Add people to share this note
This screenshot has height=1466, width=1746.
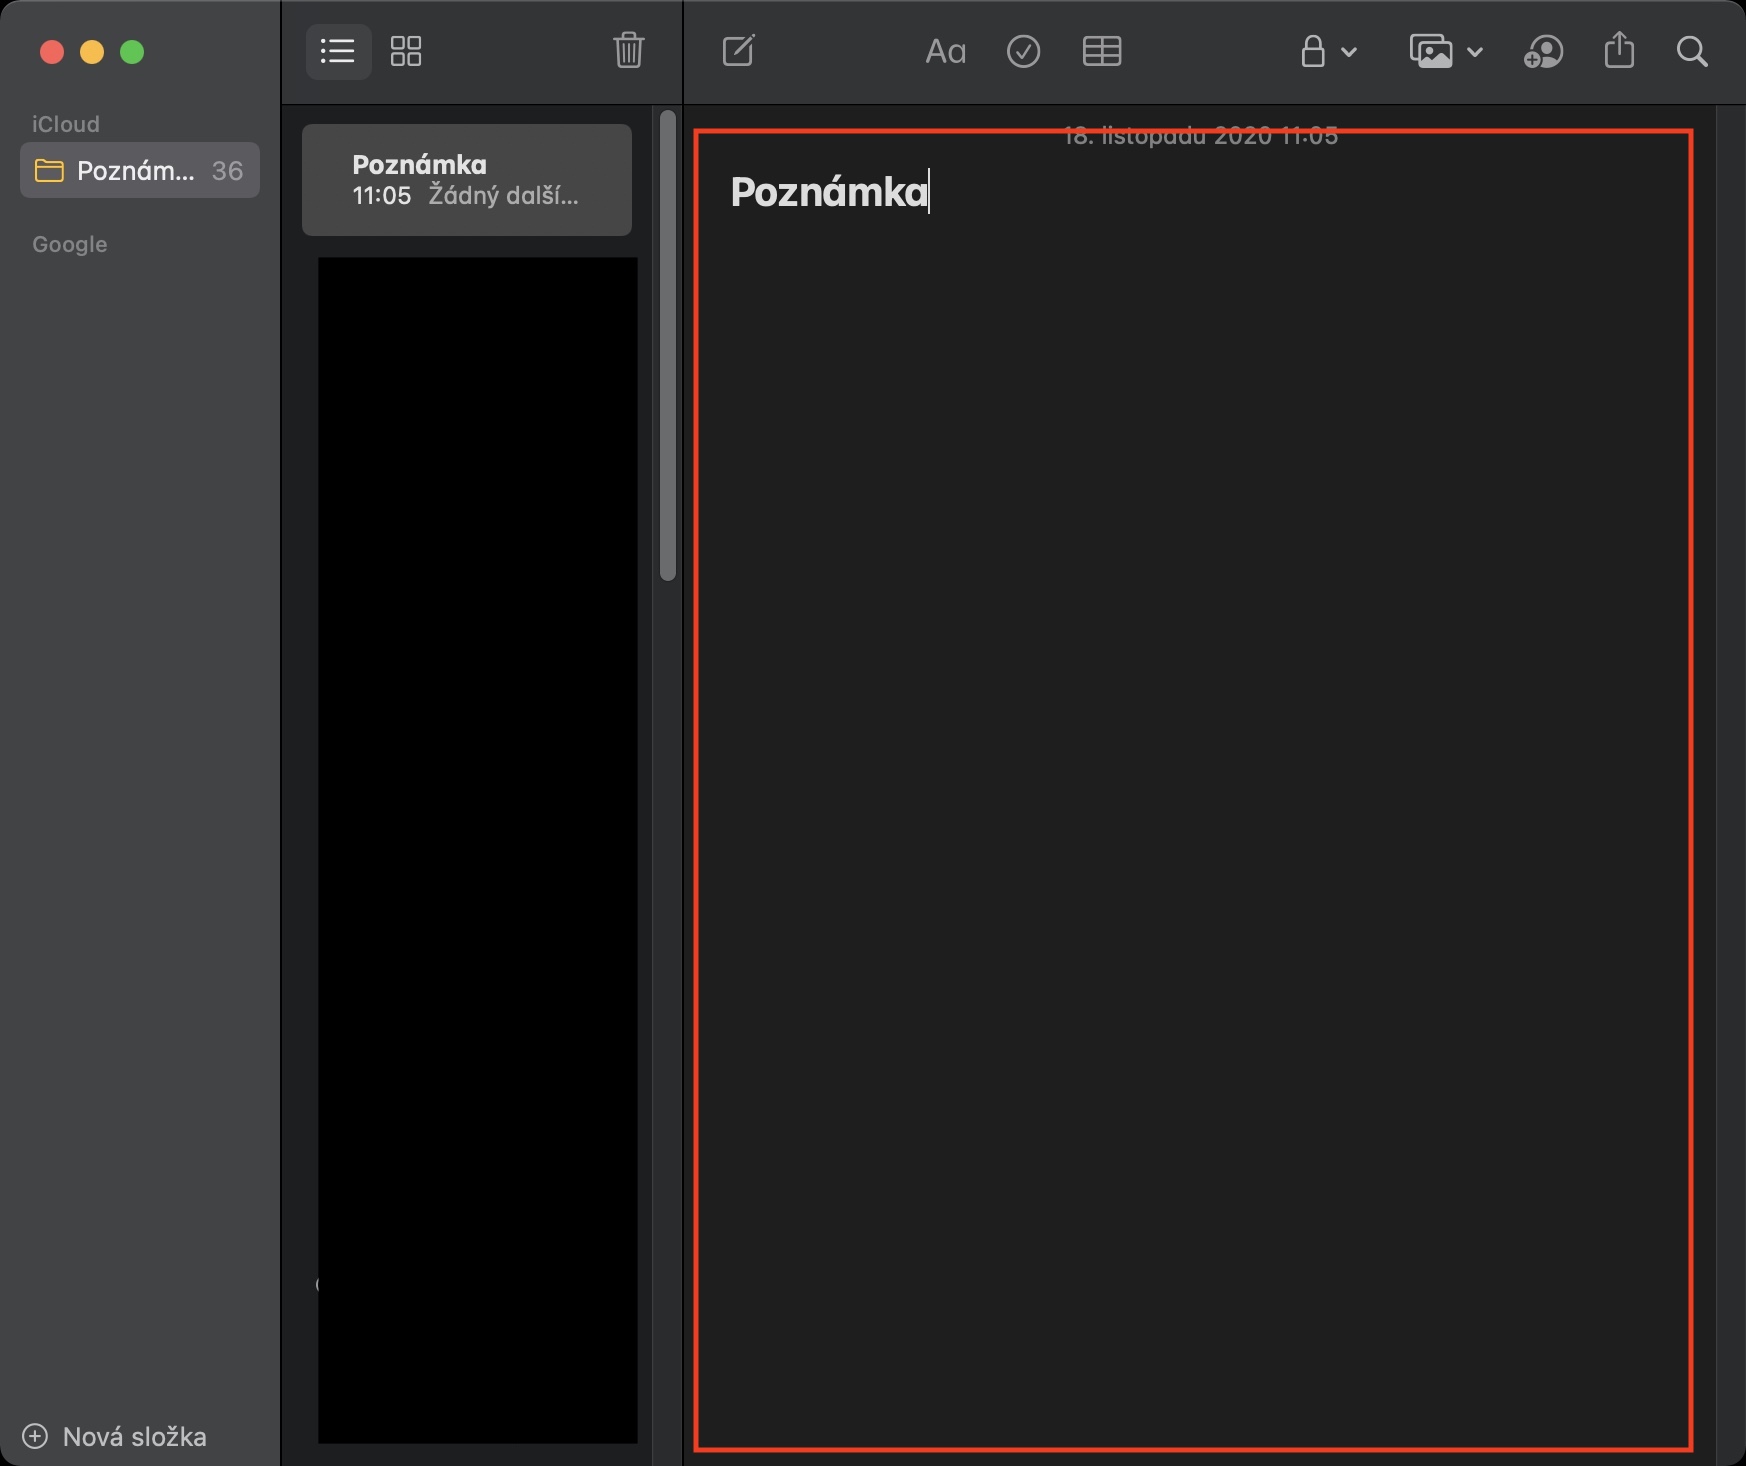coord(1544,51)
